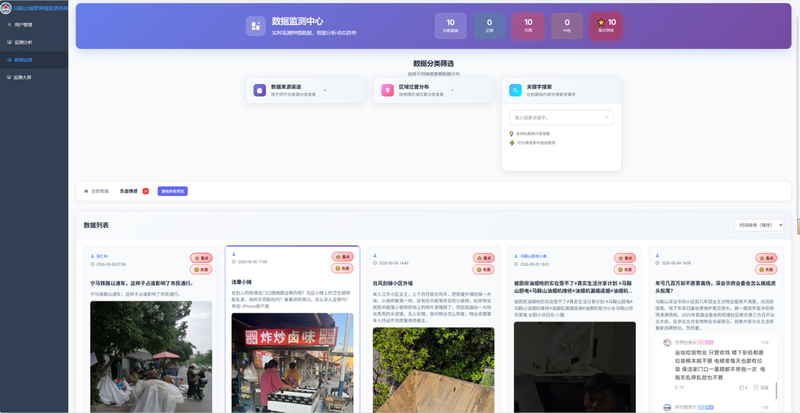800x413 pixels.
Task: Click 负面 badge on 台风刮掉小区外墙 card
Action: pos(484,270)
